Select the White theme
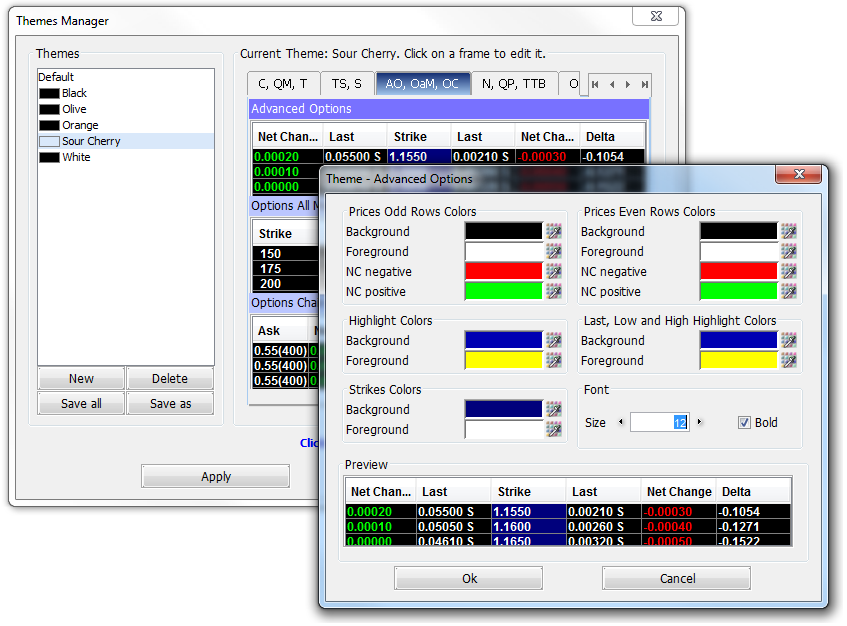The image size is (847, 626). tap(125, 157)
